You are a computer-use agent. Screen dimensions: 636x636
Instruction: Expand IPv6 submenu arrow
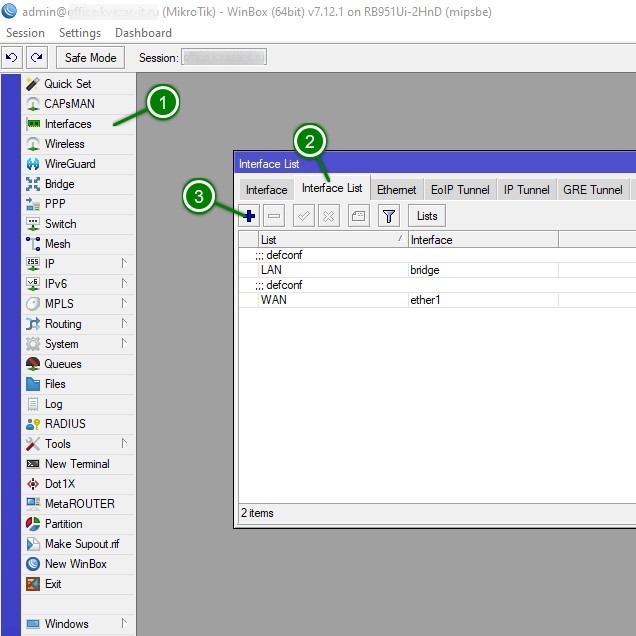[x=125, y=284]
